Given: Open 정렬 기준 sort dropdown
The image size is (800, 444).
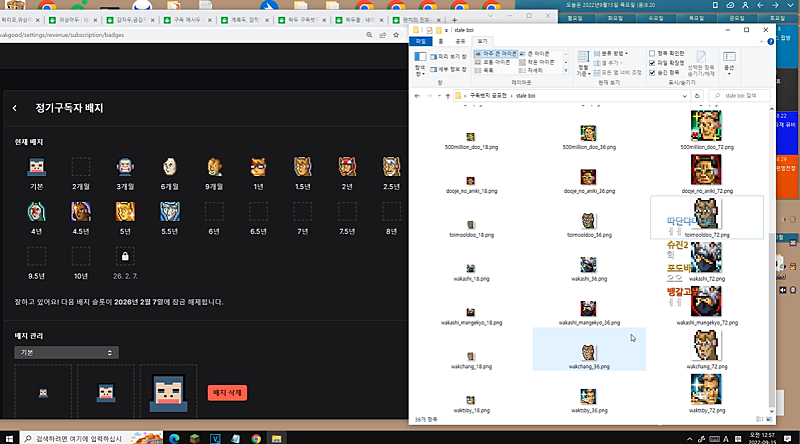Looking at the screenshot, I should [x=583, y=64].
